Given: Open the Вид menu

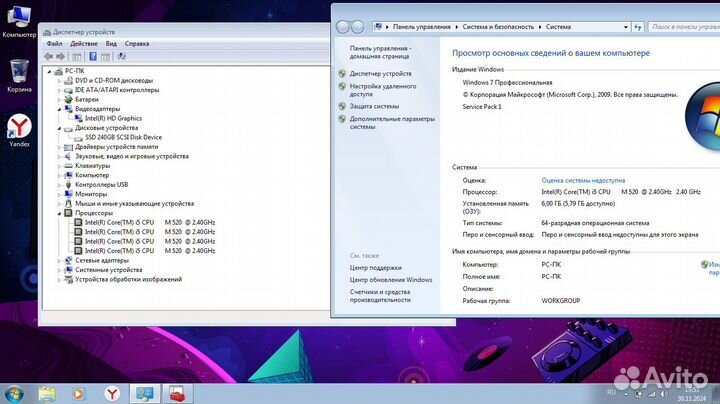Looking at the screenshot, I should (x=111, y=44).
